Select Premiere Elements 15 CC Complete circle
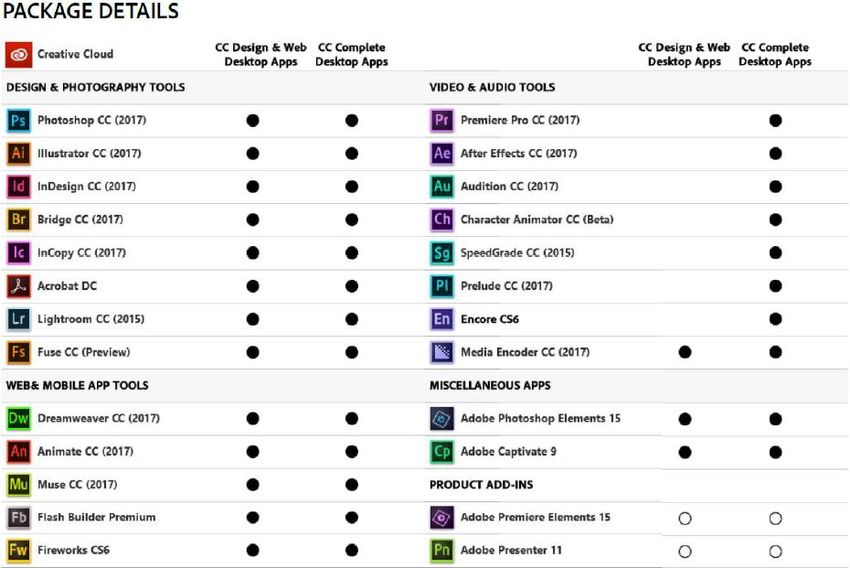Image resolution: width=850 pixels, height=568 pixels. tap(775, 518)
